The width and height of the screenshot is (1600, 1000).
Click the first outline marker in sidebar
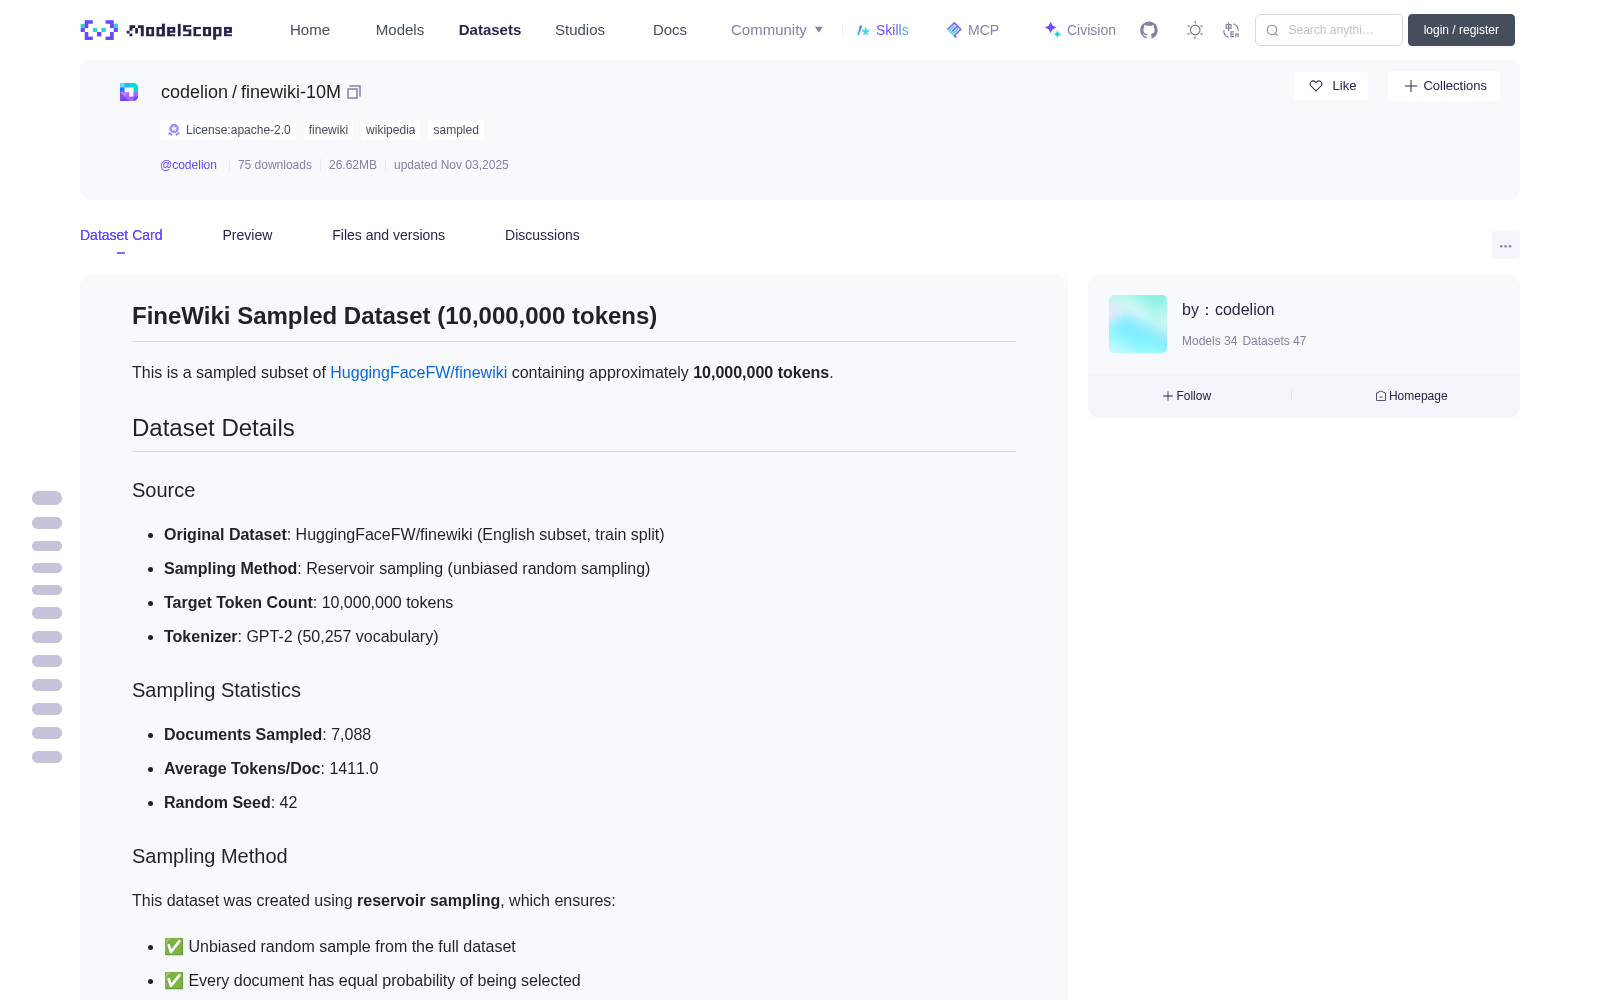click(x=47, y=498)
